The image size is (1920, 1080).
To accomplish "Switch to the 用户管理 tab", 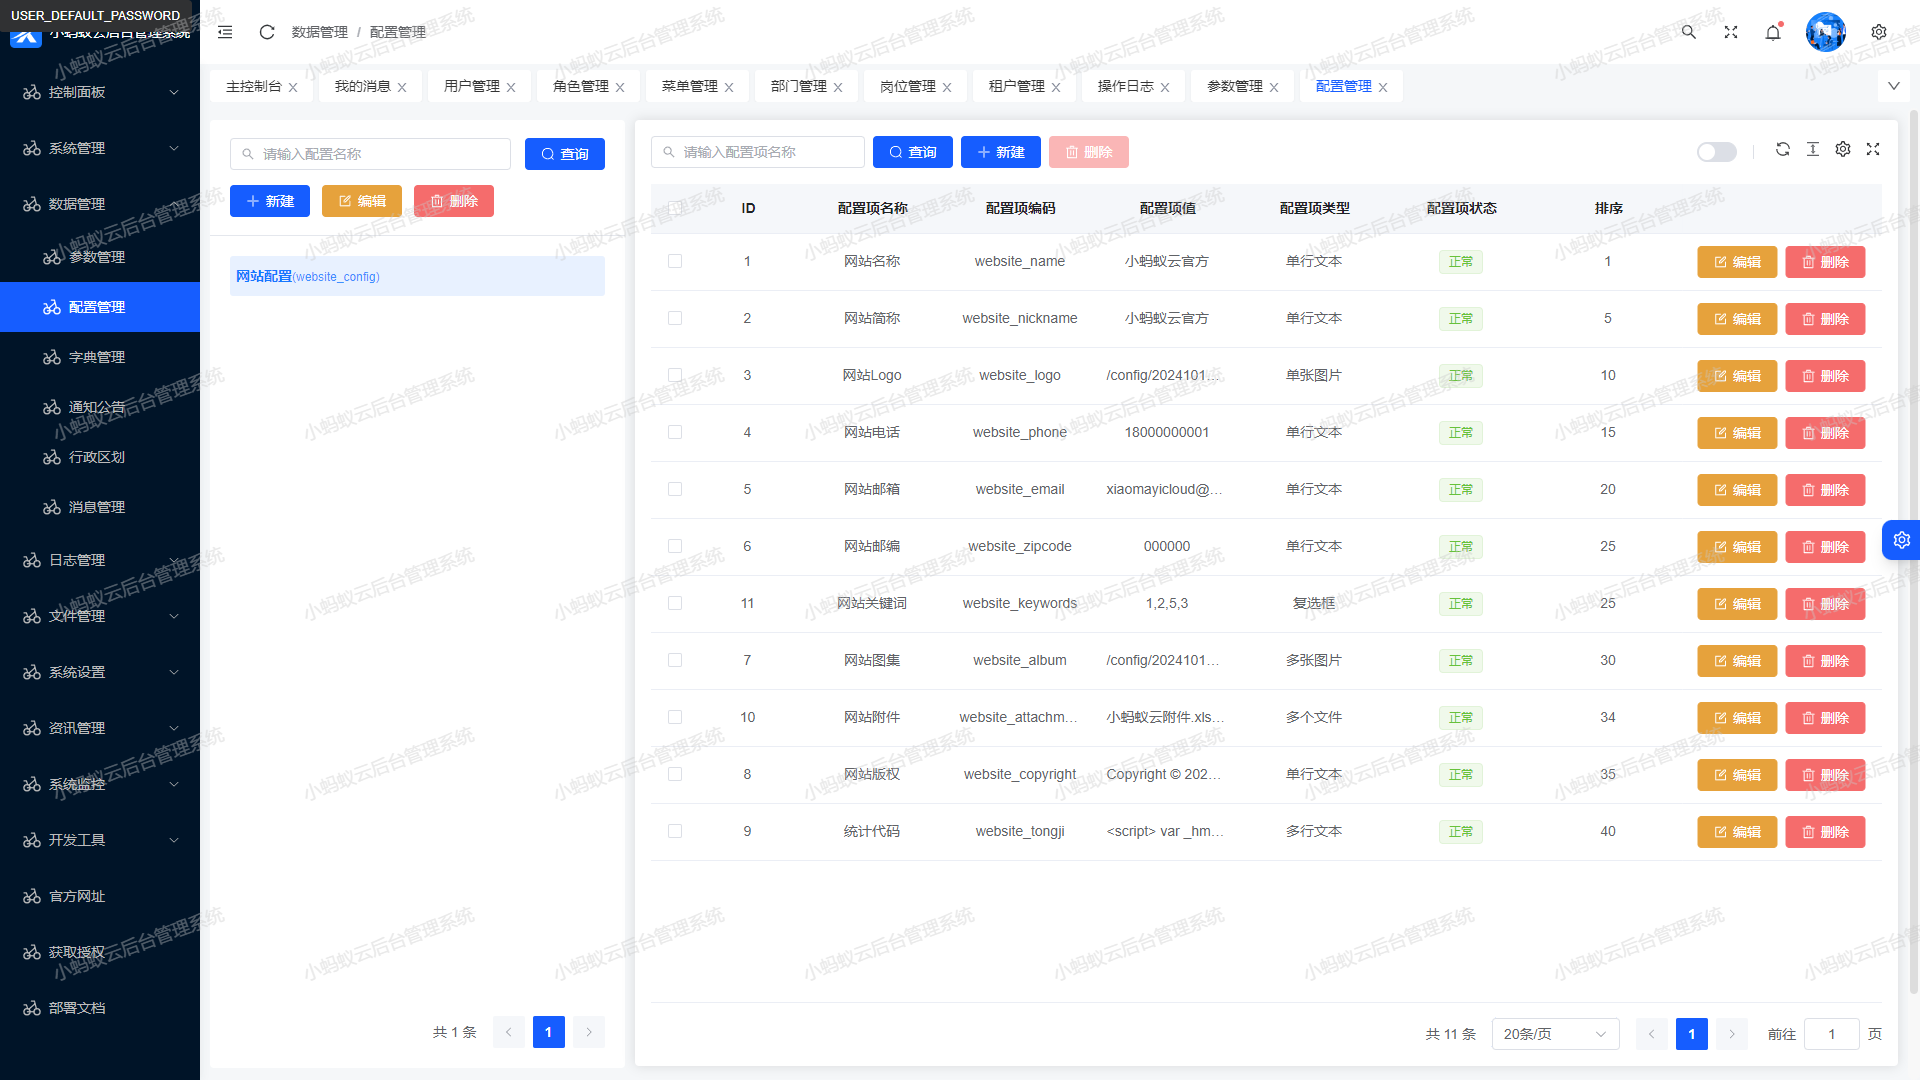I will coord(472,86).
